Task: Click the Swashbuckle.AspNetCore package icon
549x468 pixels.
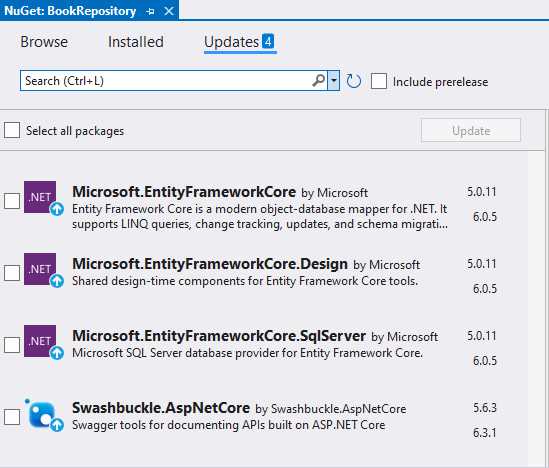Action: click(42, 413)
